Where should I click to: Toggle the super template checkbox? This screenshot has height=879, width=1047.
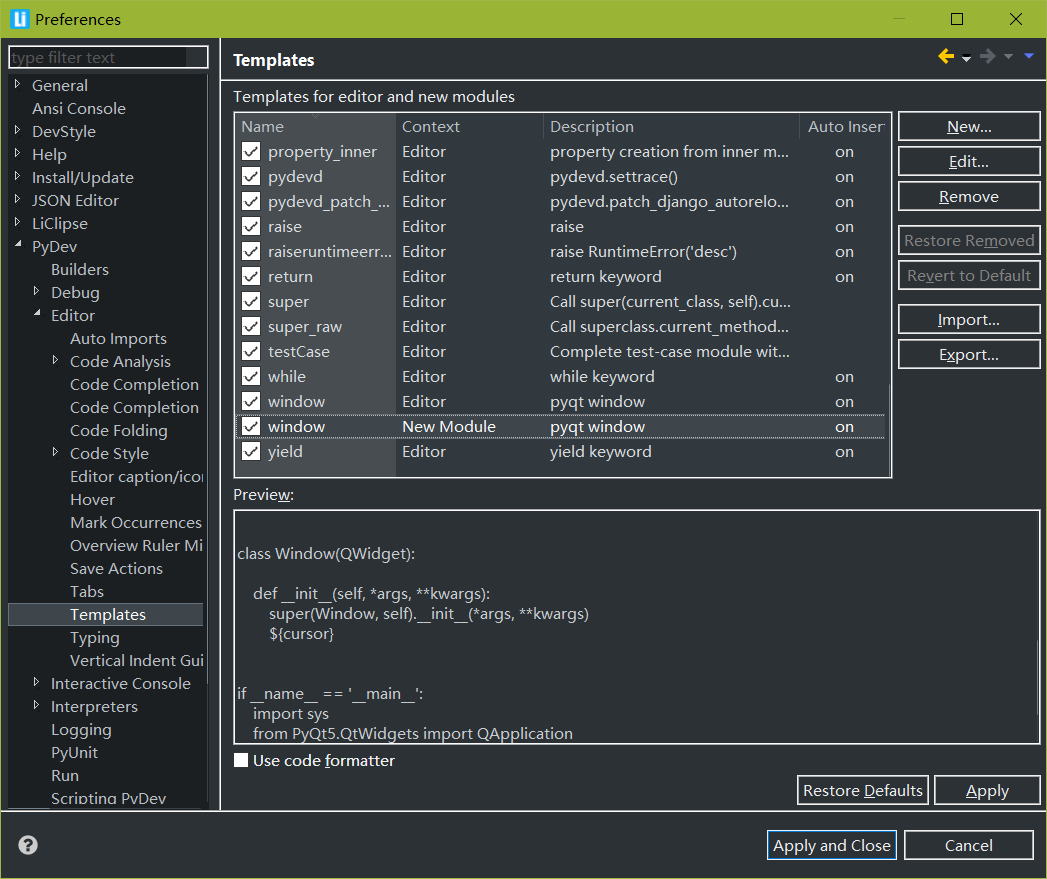click(251, 302)
